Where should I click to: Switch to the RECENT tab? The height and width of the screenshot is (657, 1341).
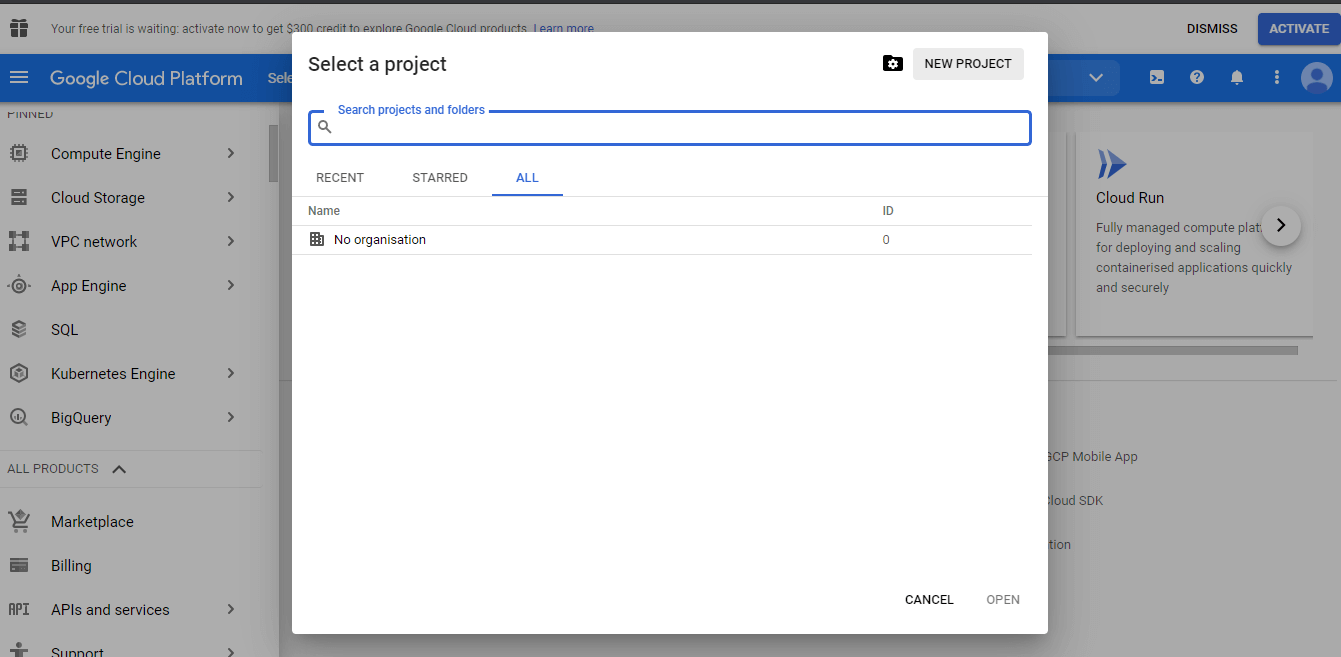pyautogui.click(x=340, y=177)
